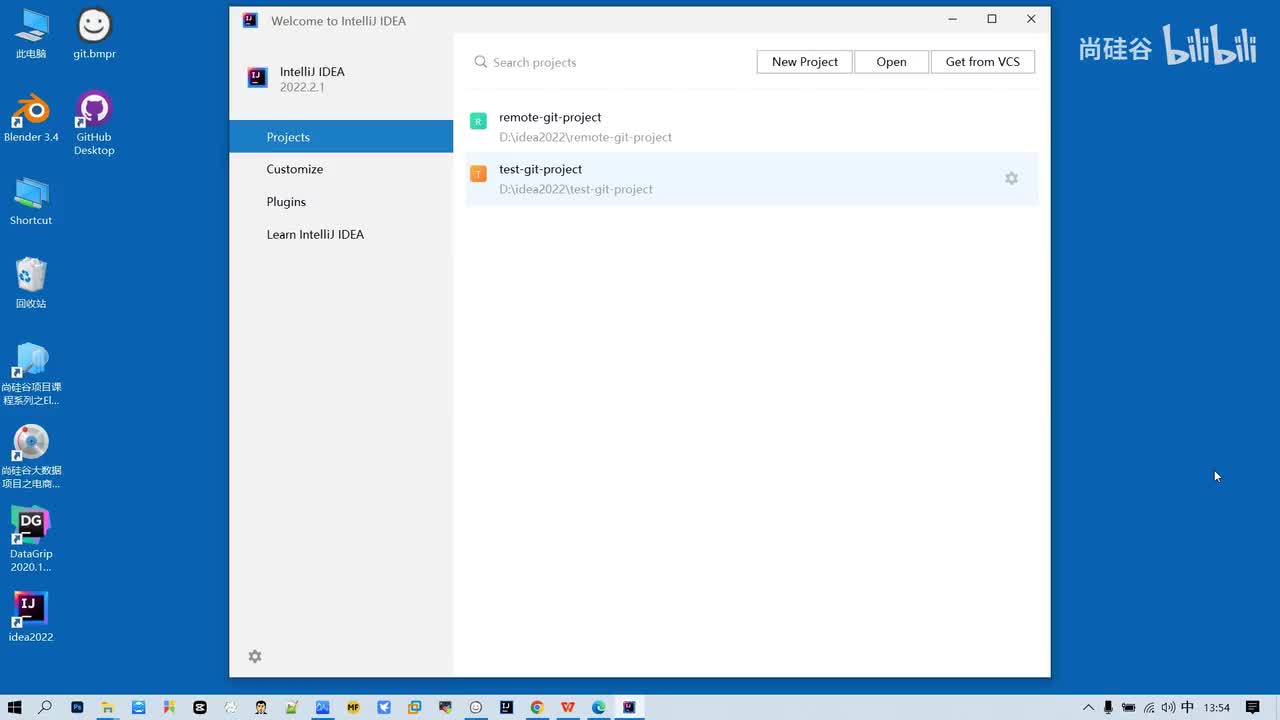Open Google Chrome from the taskbar
Image resolution: width=1280 pixels, height=720 pixels.
pos(537,707)
